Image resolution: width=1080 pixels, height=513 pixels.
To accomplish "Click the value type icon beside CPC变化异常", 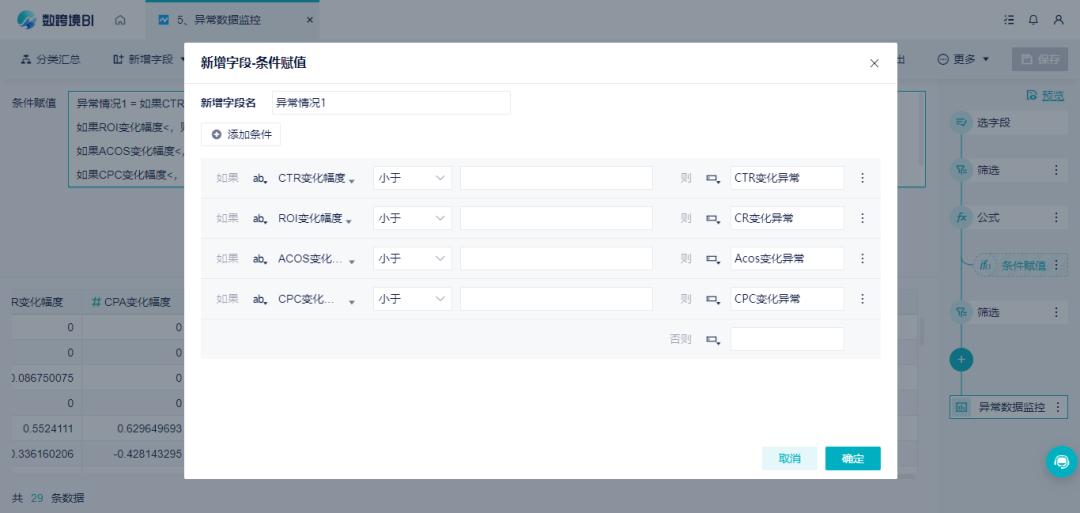I will click(x=713, y=300).
